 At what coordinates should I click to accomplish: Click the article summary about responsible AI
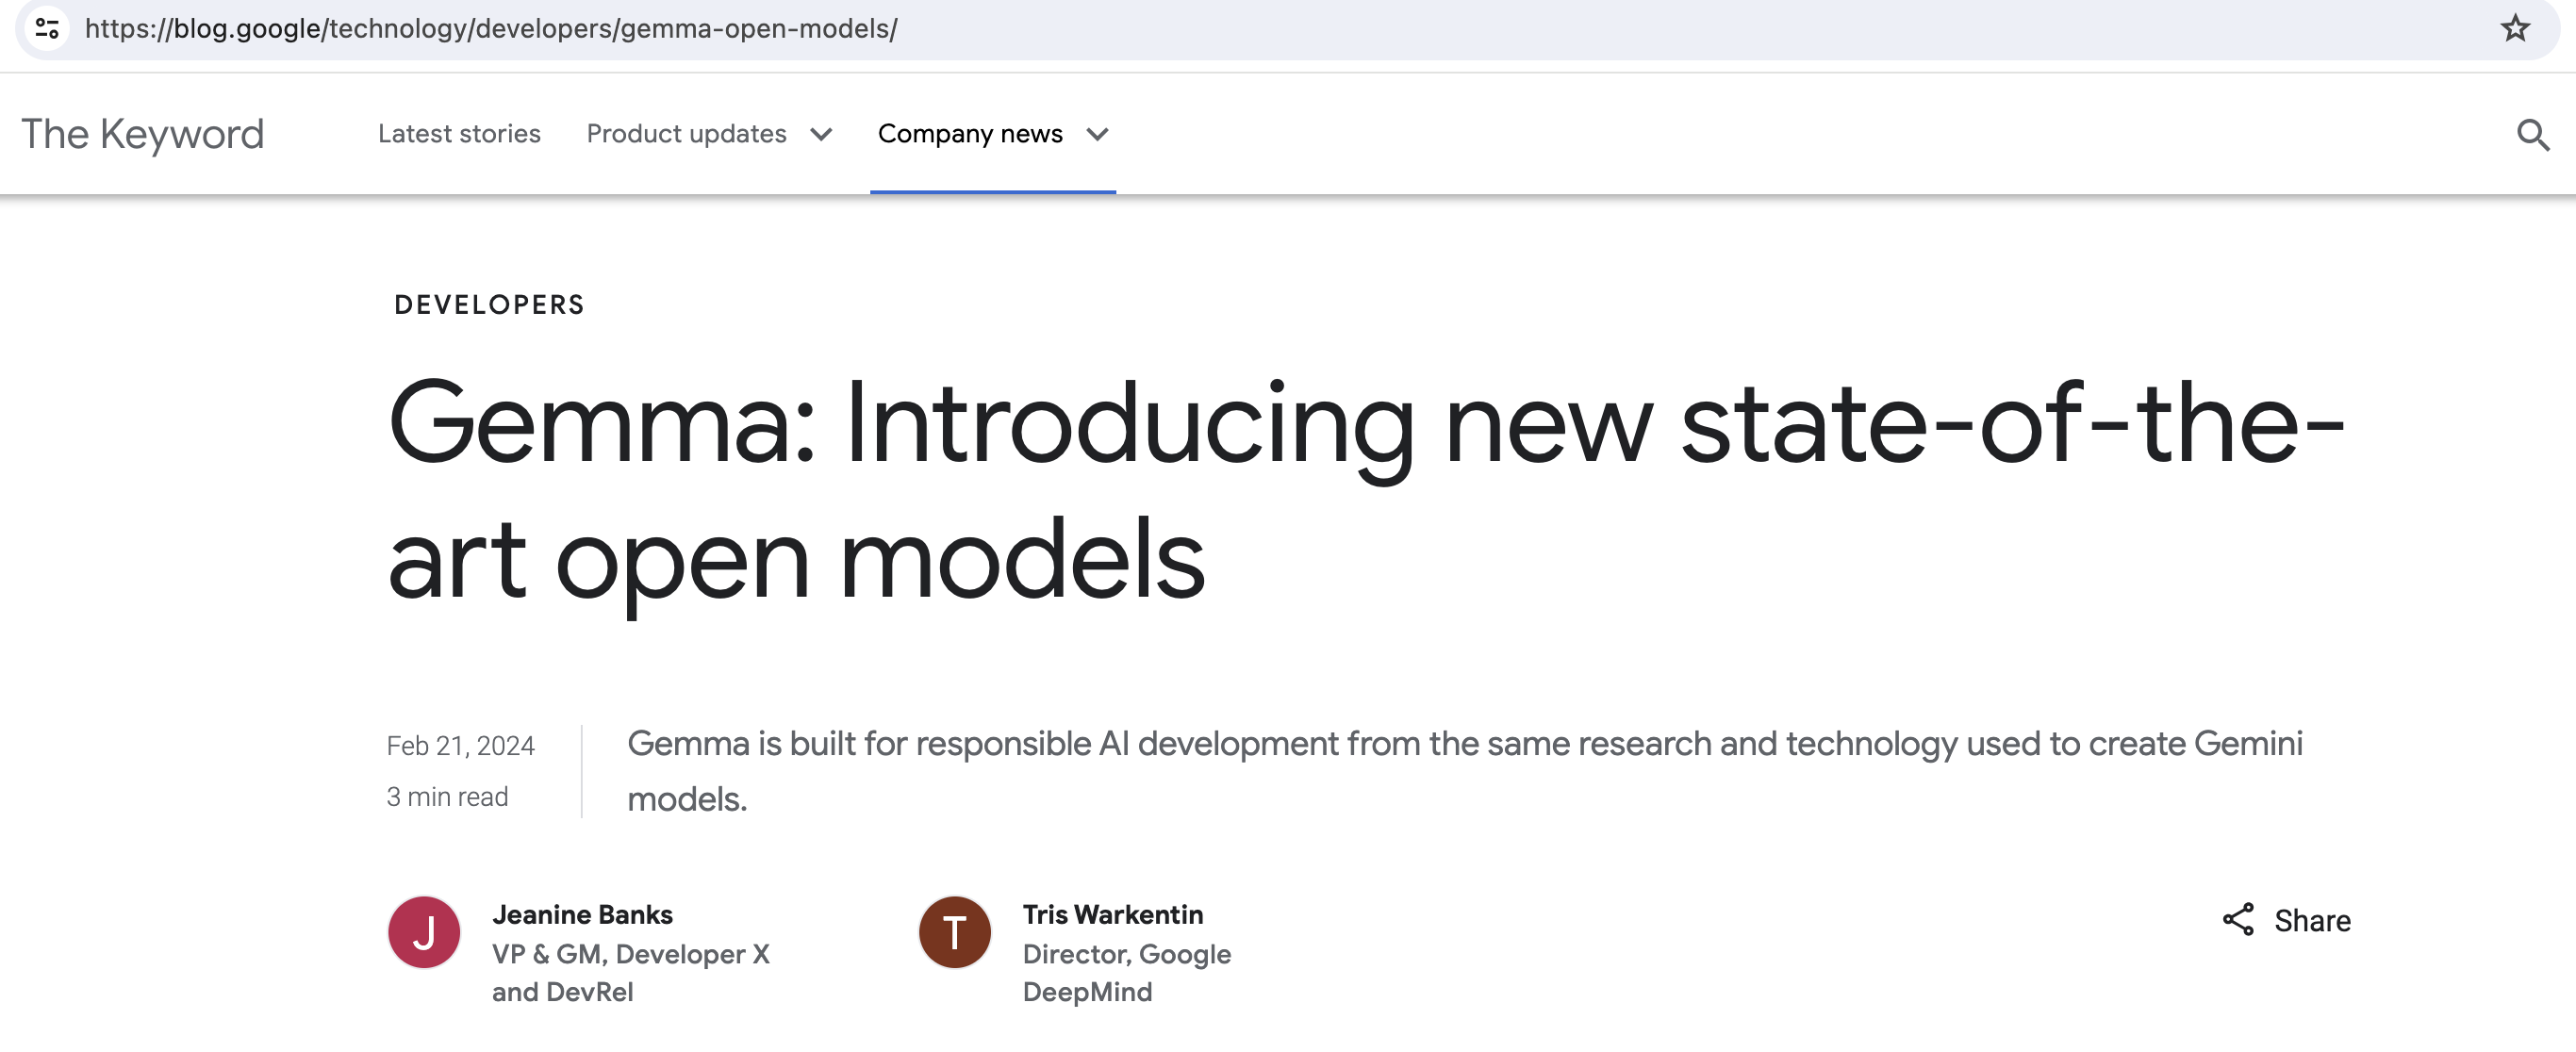coord(1465,771)
